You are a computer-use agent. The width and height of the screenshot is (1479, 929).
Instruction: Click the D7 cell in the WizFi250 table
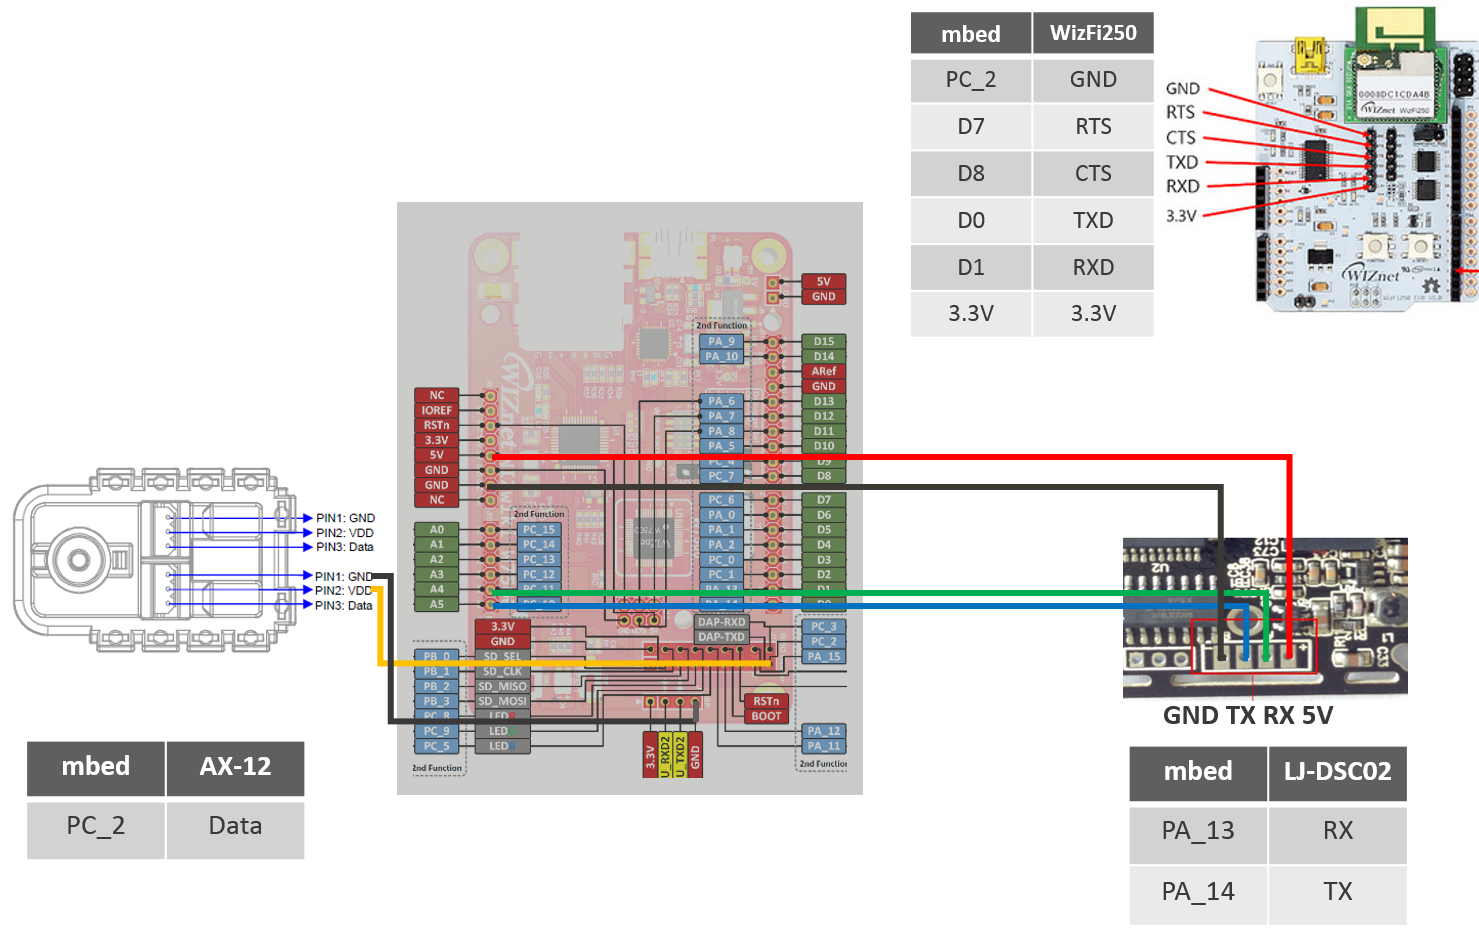(971, 126)
